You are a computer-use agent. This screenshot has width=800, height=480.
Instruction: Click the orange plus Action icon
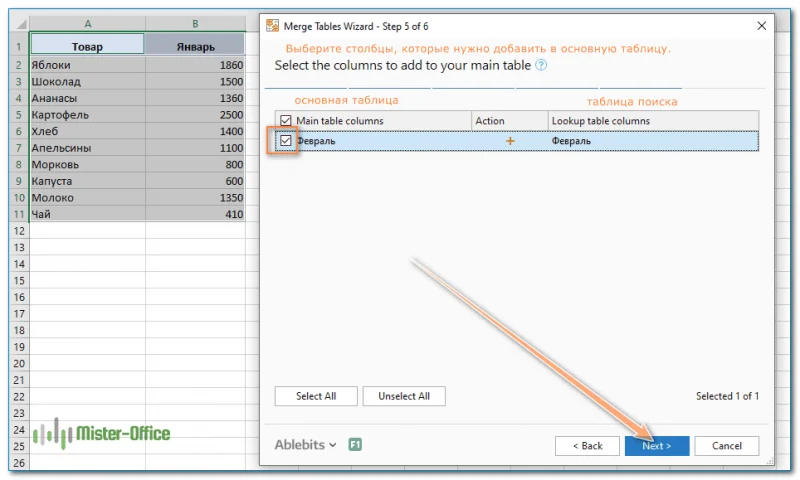coord(510,141)
